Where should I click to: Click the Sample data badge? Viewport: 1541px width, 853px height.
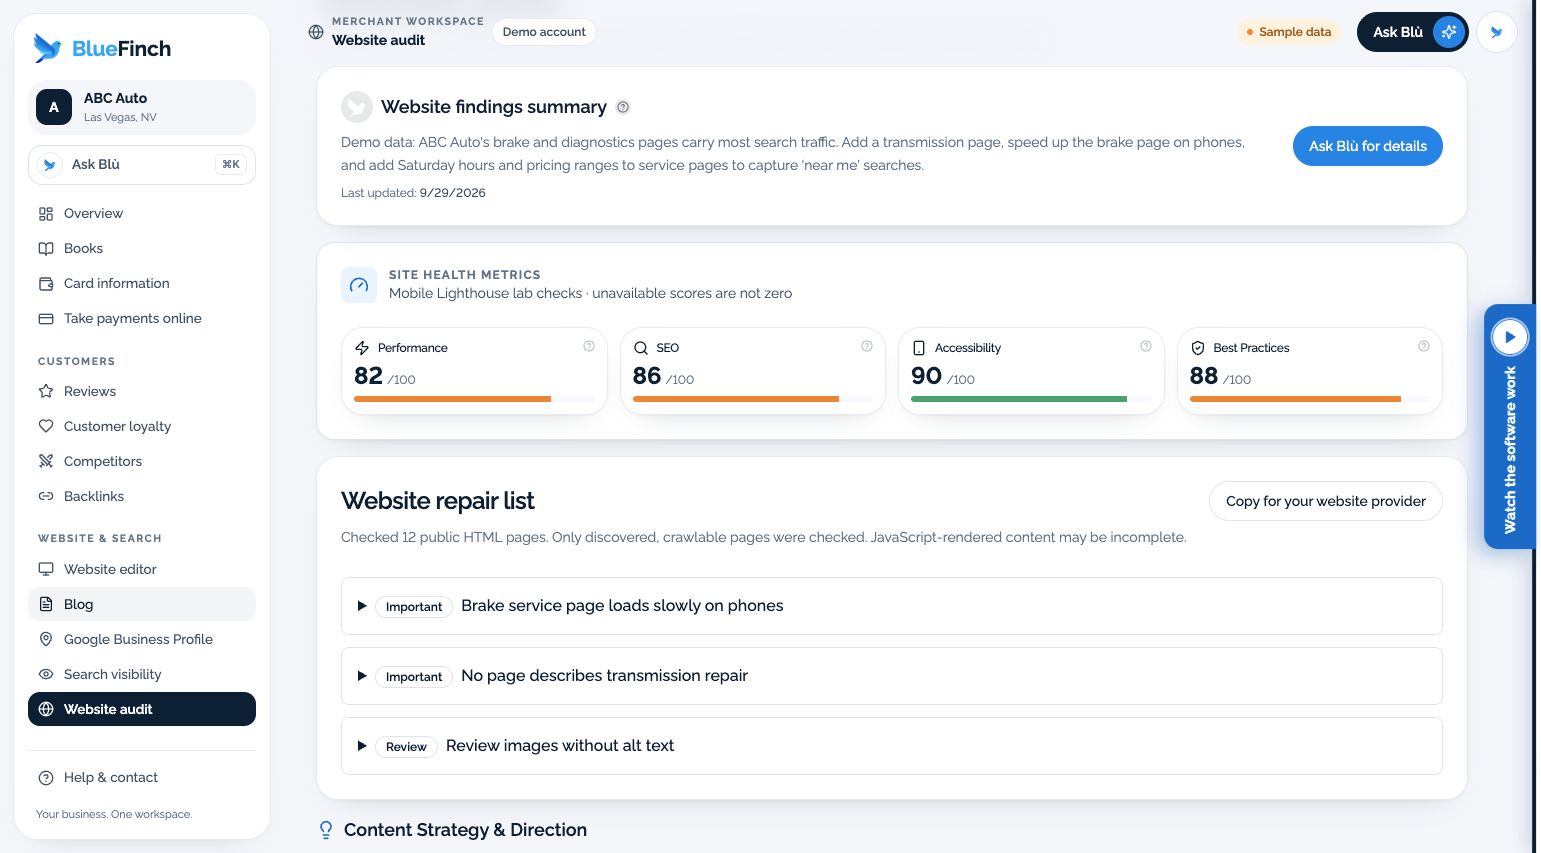click(1289, 32)
